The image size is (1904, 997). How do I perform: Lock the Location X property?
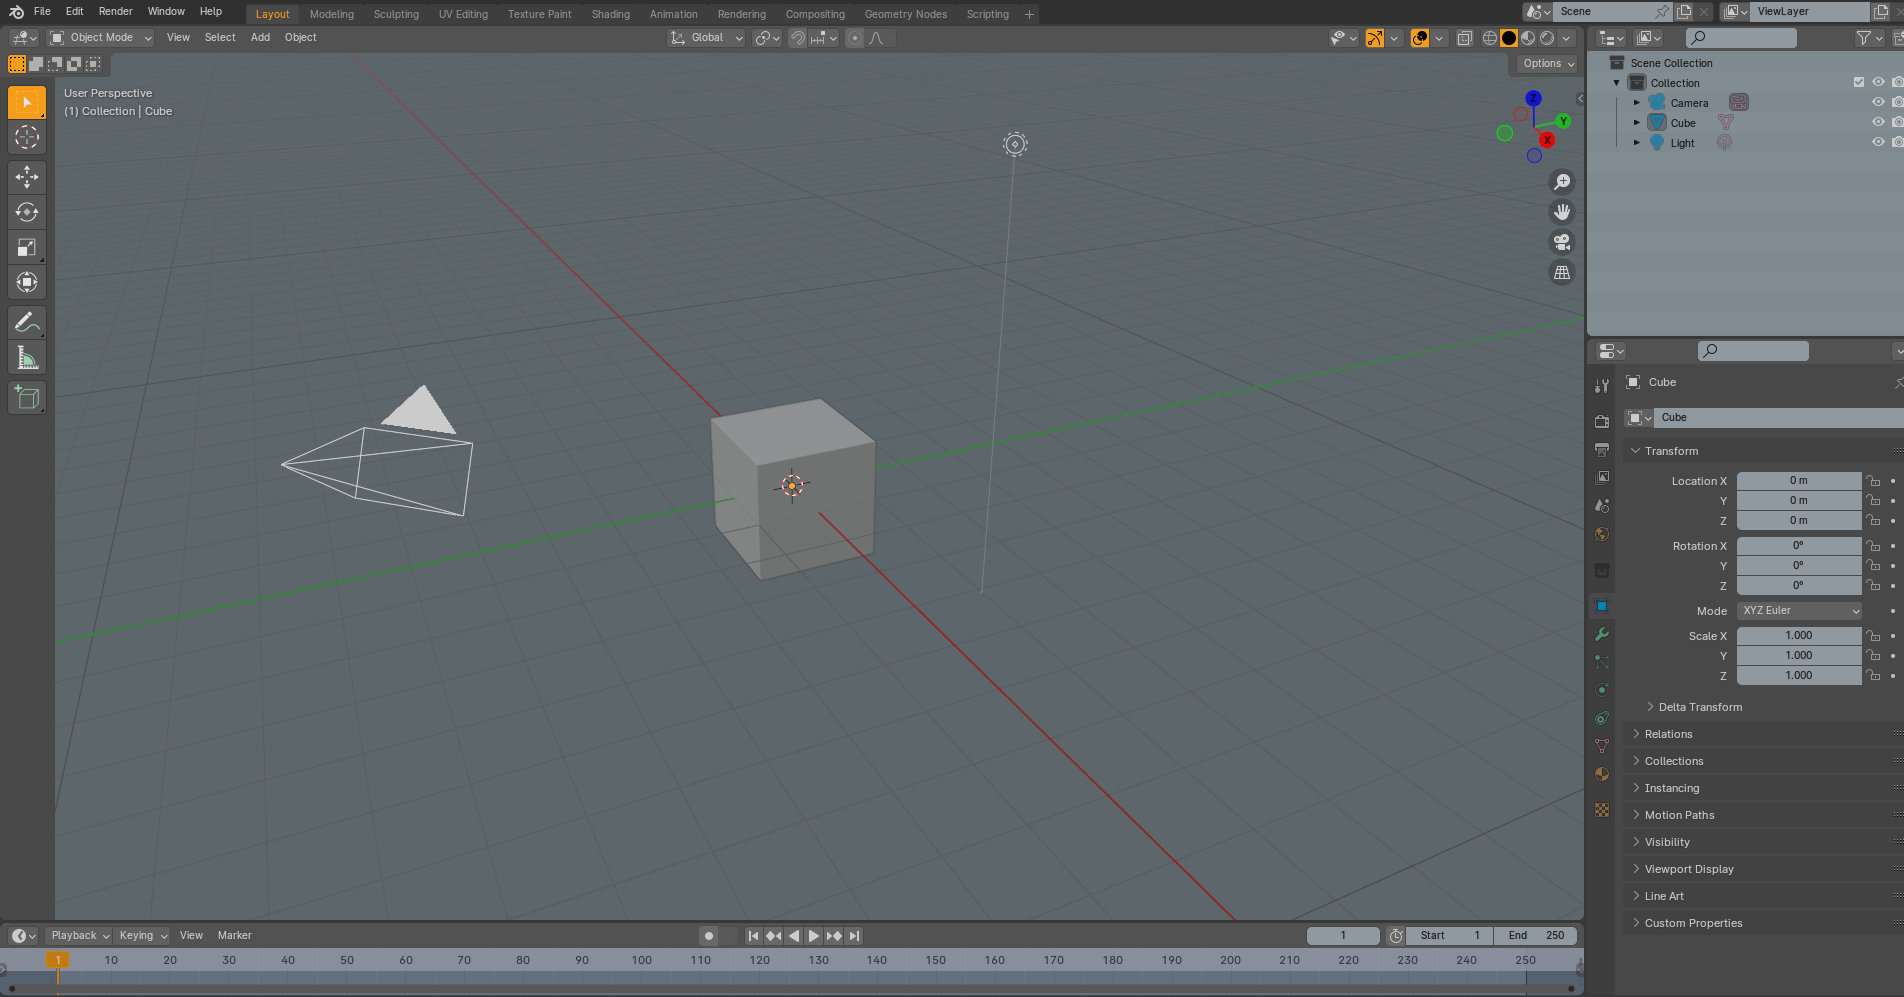coord(1873,481)
